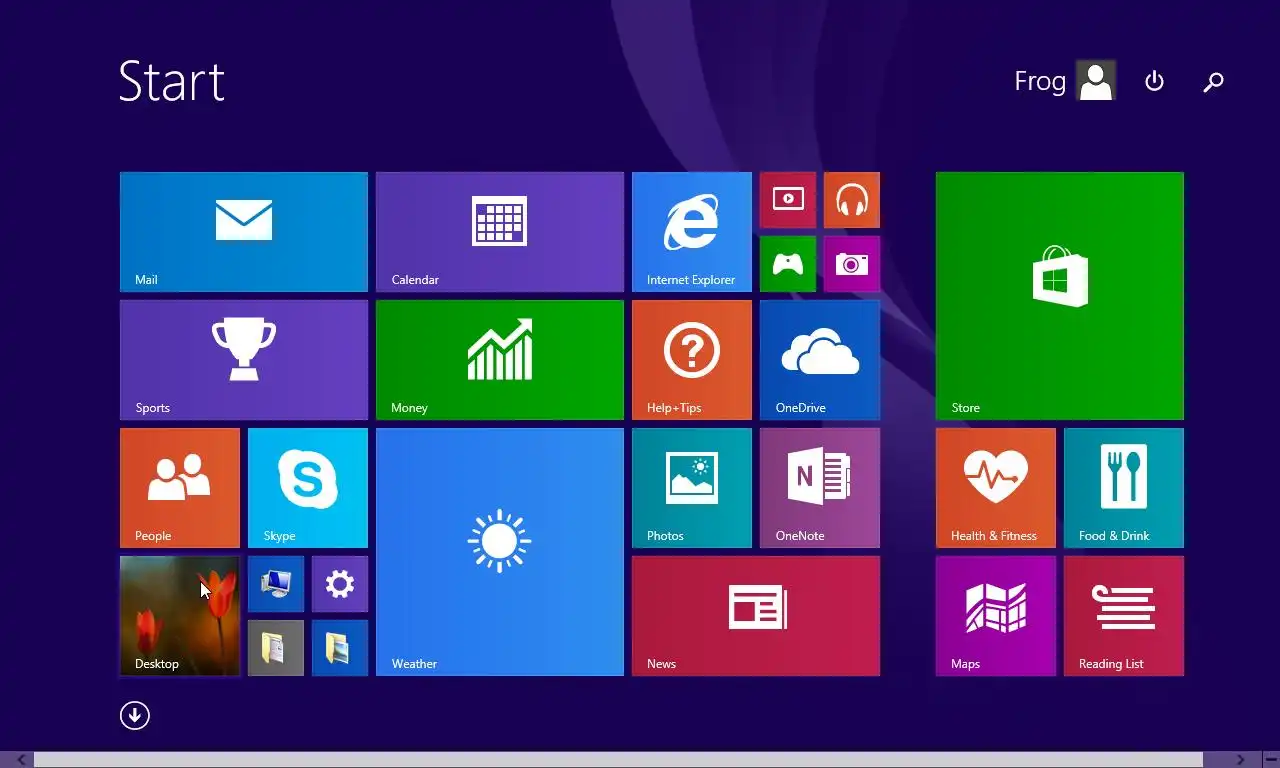Open the This PC computer tile

pos(276,584)
